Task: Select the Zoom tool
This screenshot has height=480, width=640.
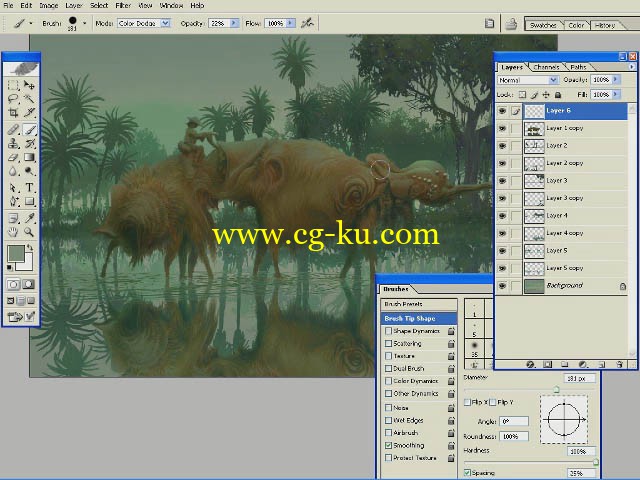Action: tap(29, 232)
